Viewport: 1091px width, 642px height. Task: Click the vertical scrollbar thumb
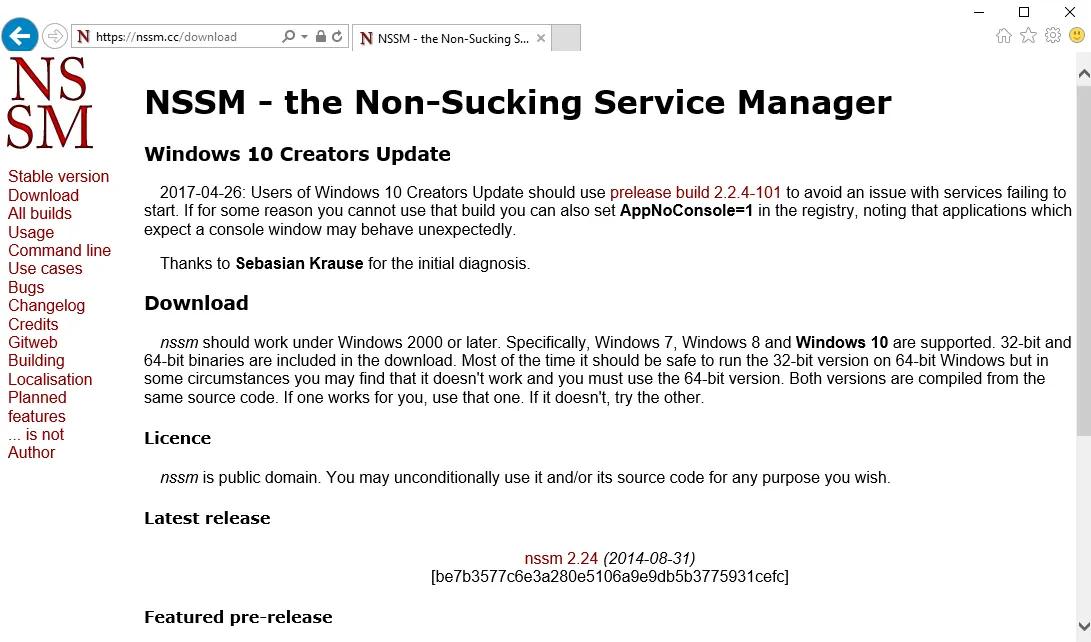1083,259
